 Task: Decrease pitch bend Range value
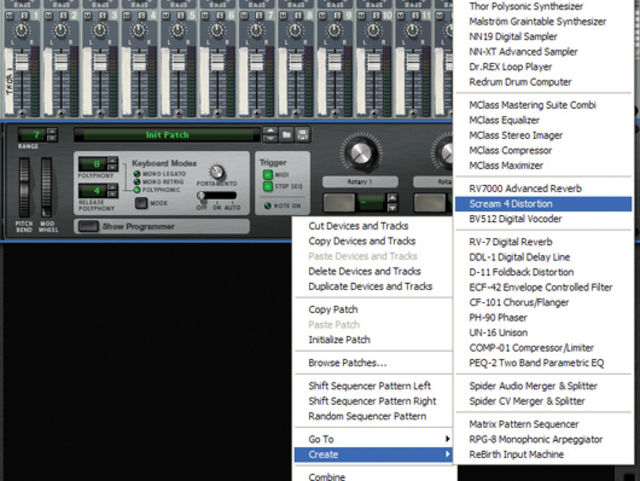click(x=52, y=138)
